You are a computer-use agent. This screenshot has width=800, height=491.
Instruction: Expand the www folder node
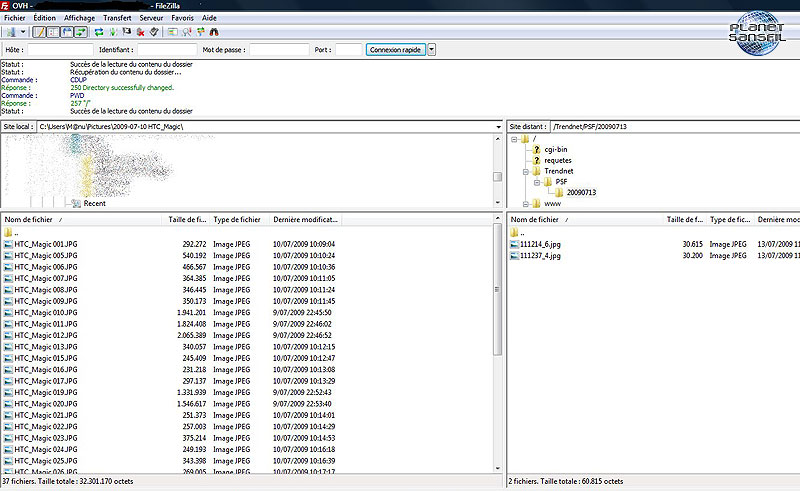point(526,204)
